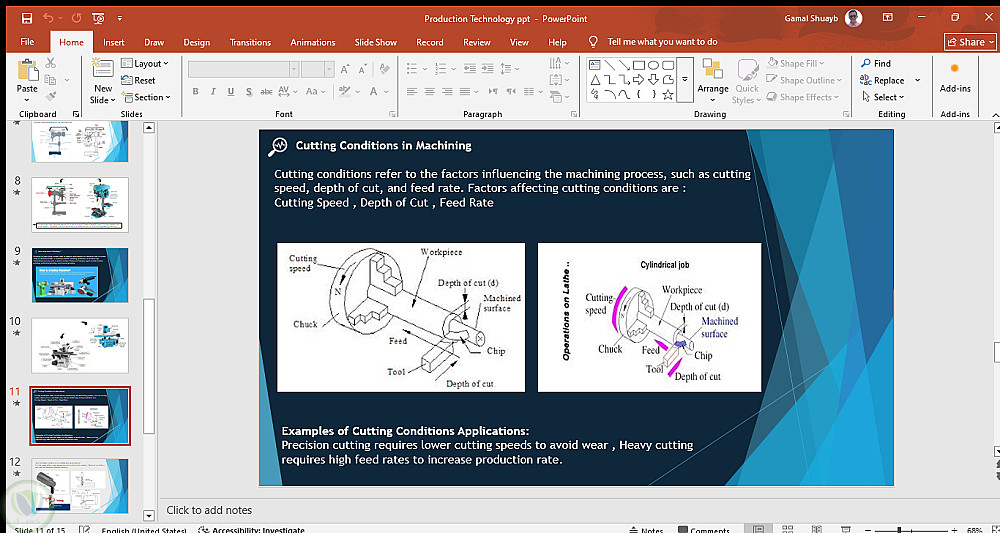Click to add notes field
Viewport: 1000px width, 533px height.
pyautogui.click(x=209, y=510)
